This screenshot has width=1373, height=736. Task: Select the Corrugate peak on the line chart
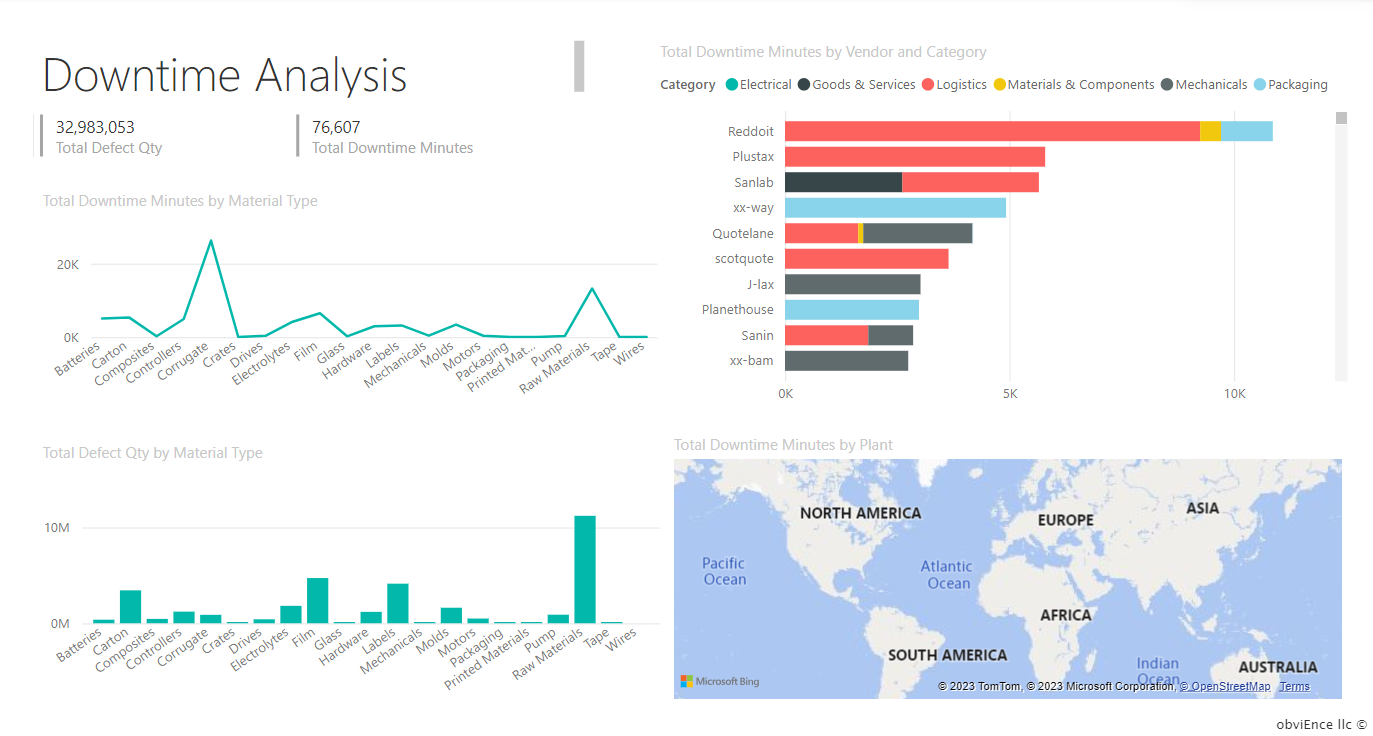point(211,240)
